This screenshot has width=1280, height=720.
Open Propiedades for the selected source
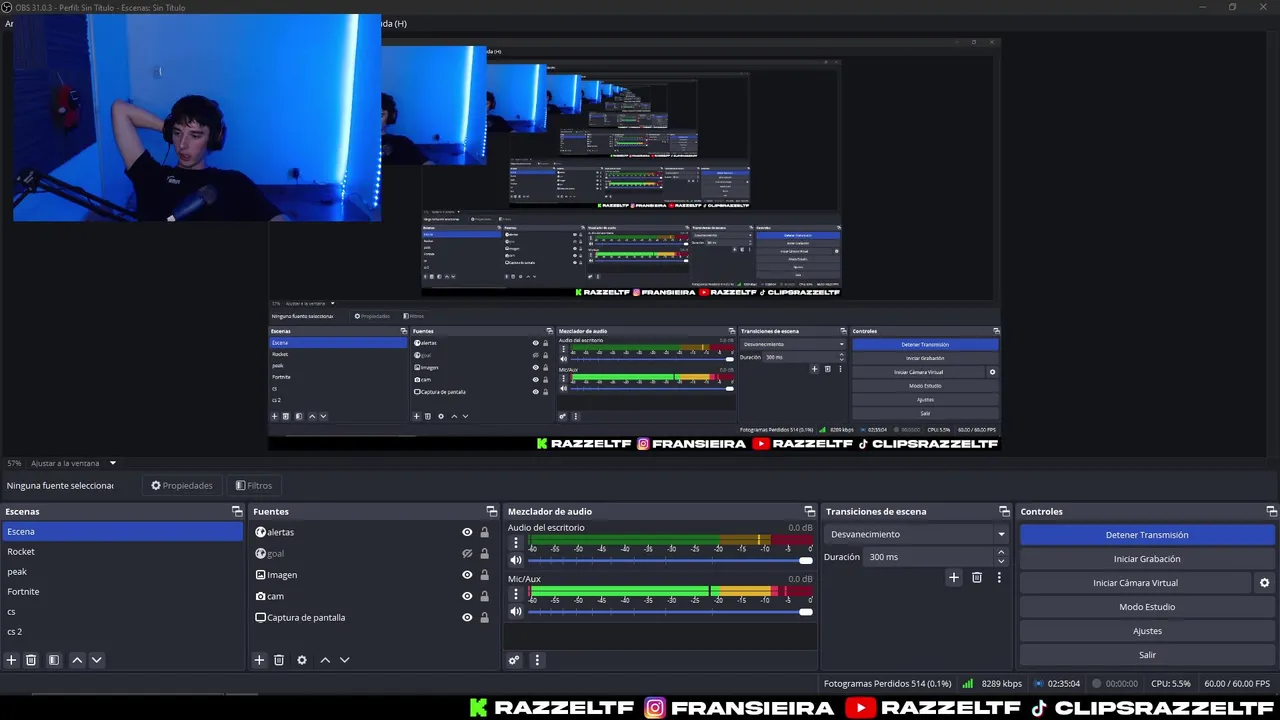point(182,486)
